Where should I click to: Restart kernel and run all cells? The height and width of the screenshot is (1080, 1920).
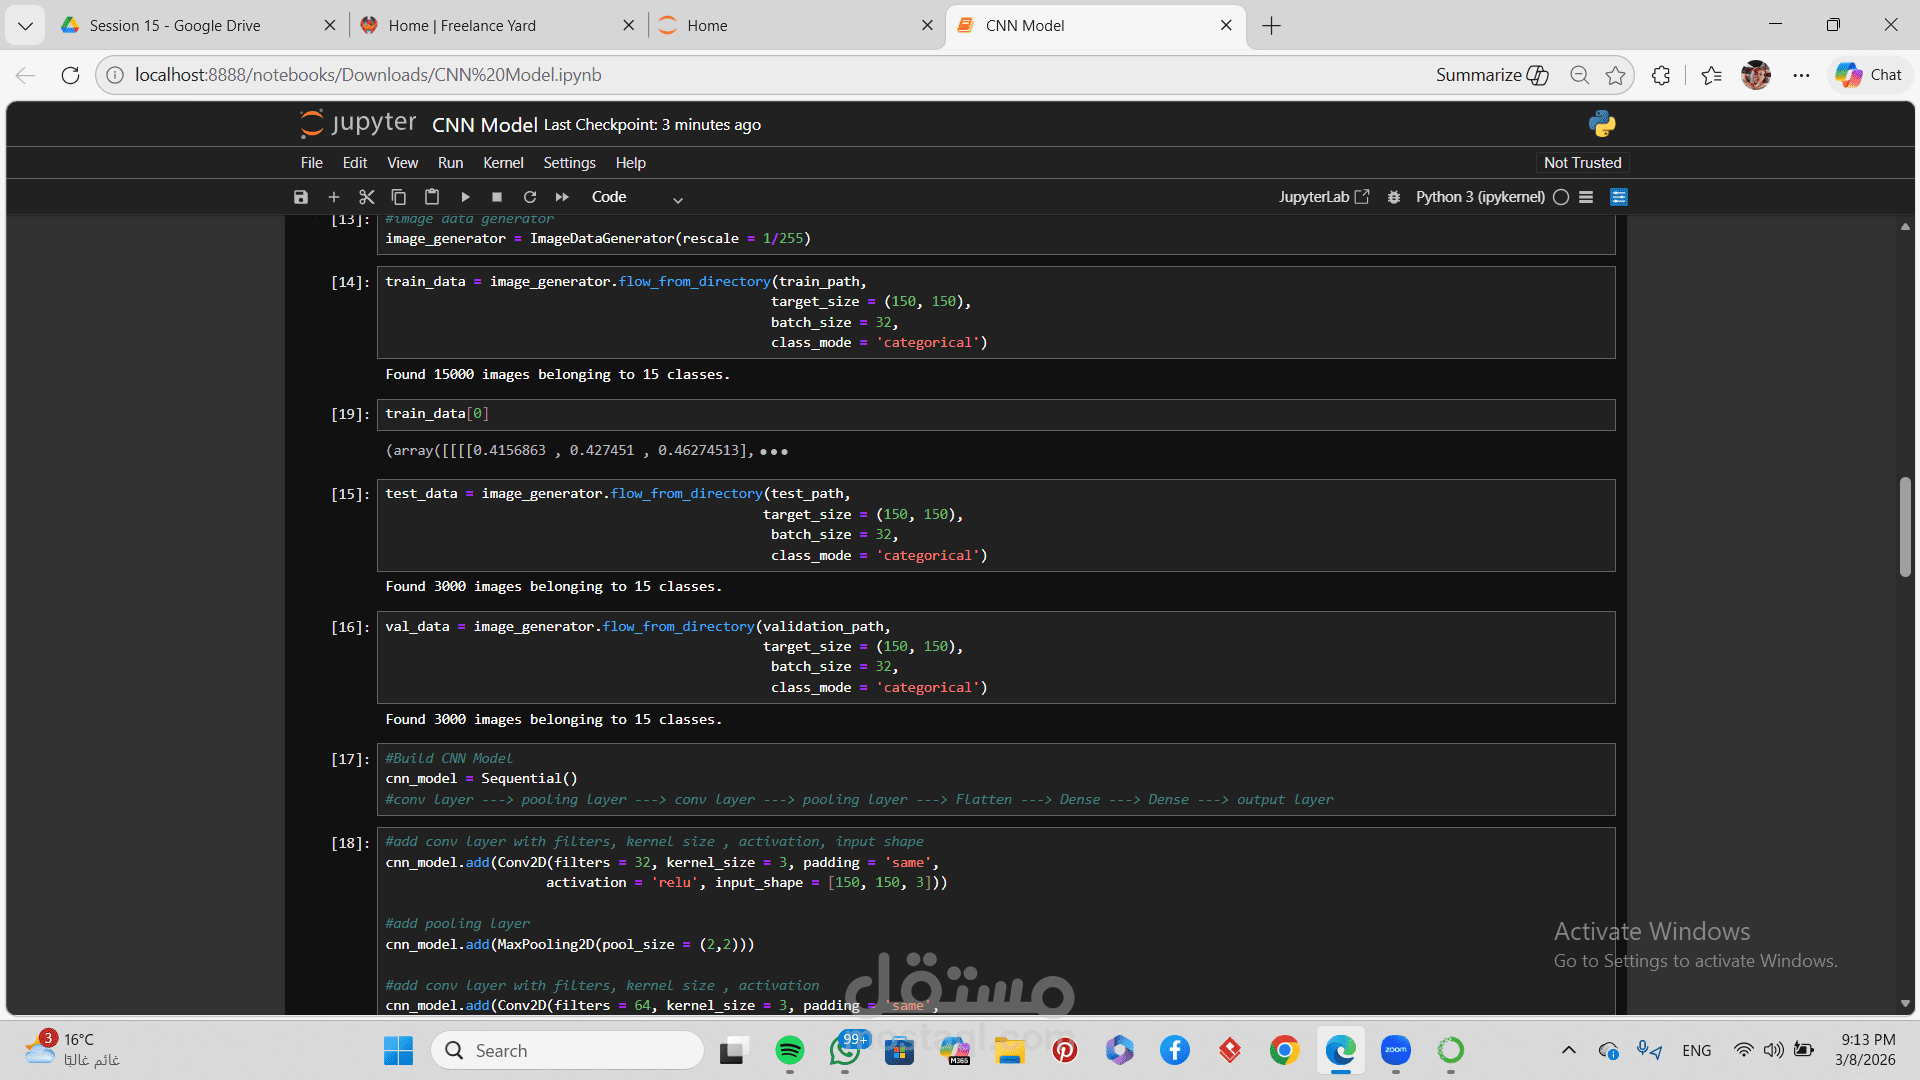(562, 197)
